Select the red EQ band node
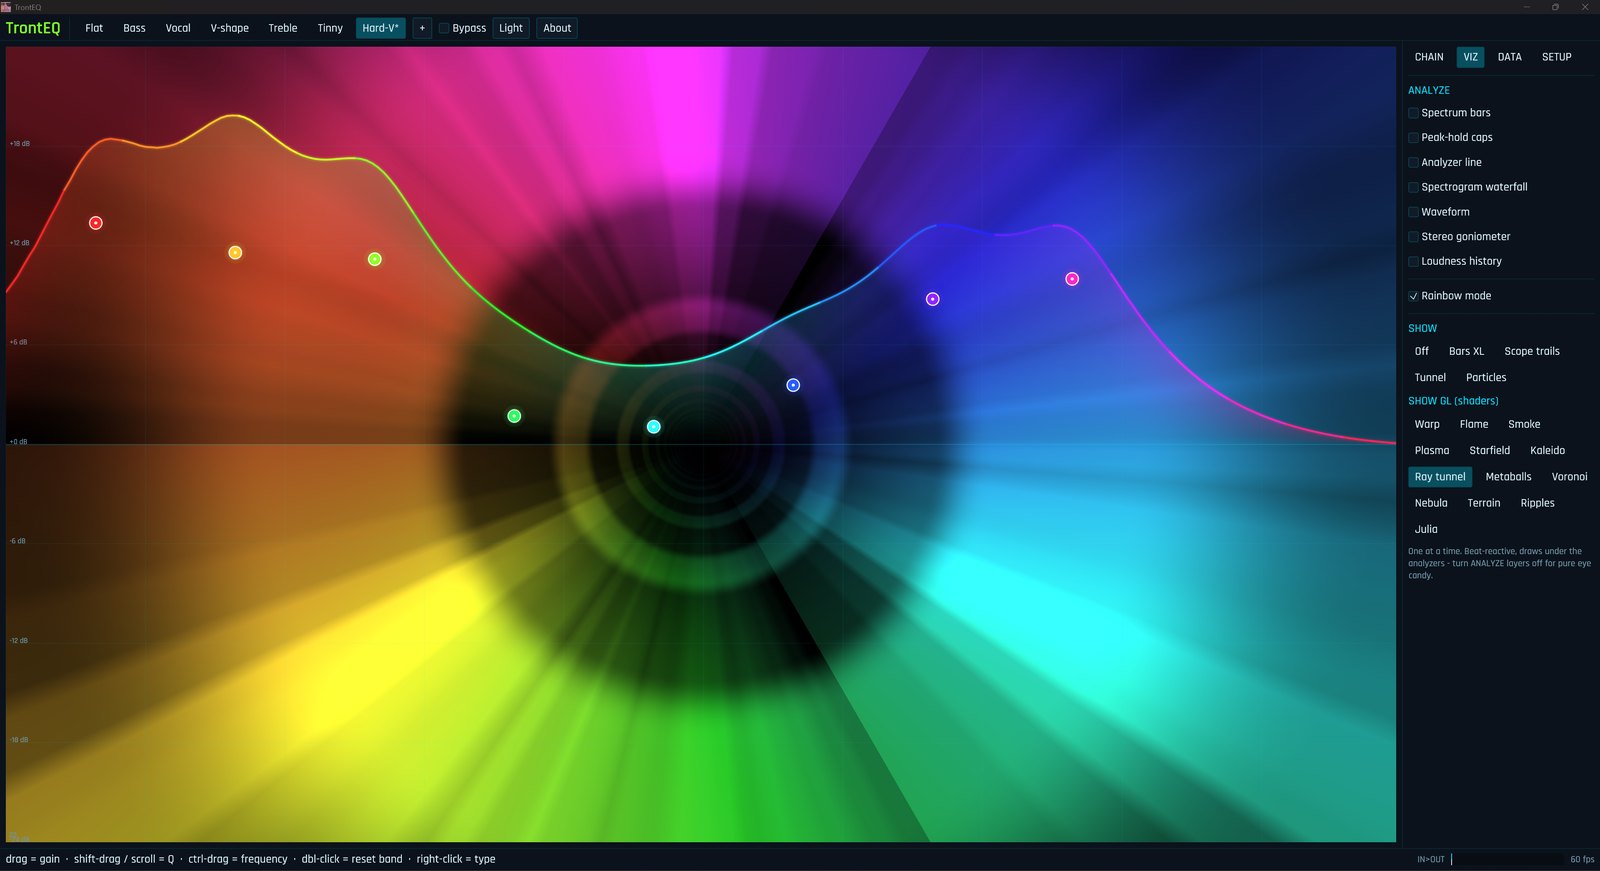Viewport: 1600px width, 871px height. pos(96,223)
